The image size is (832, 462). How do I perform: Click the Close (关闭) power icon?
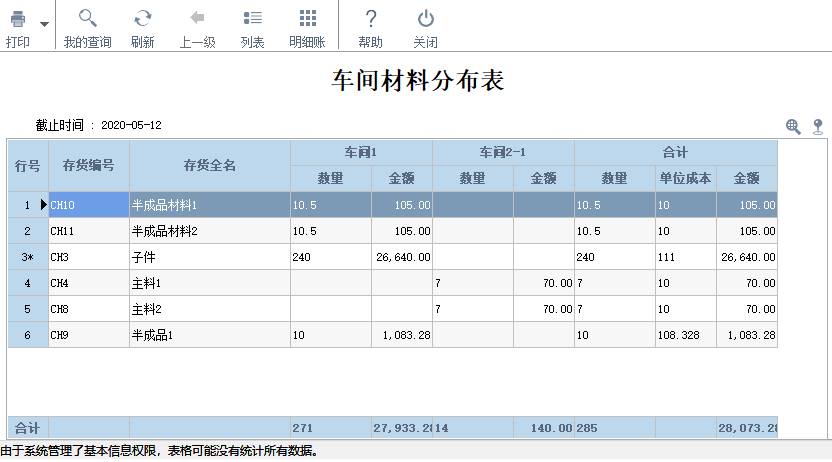(x=425, y=18)
